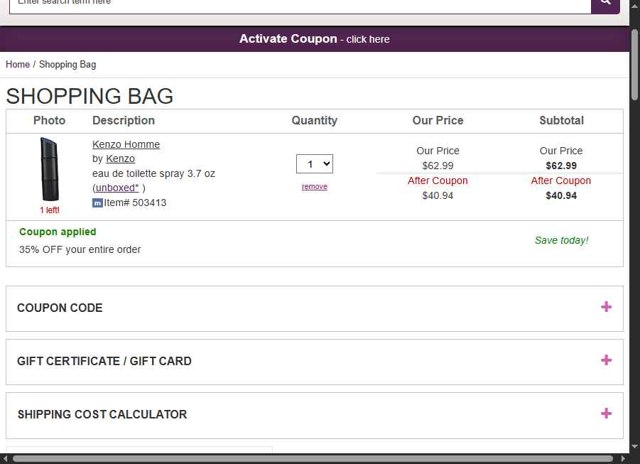Image resolution: width=640 pixels, height=464 pixels.
Task: Click the search term input field
Action: click(300, 6)
